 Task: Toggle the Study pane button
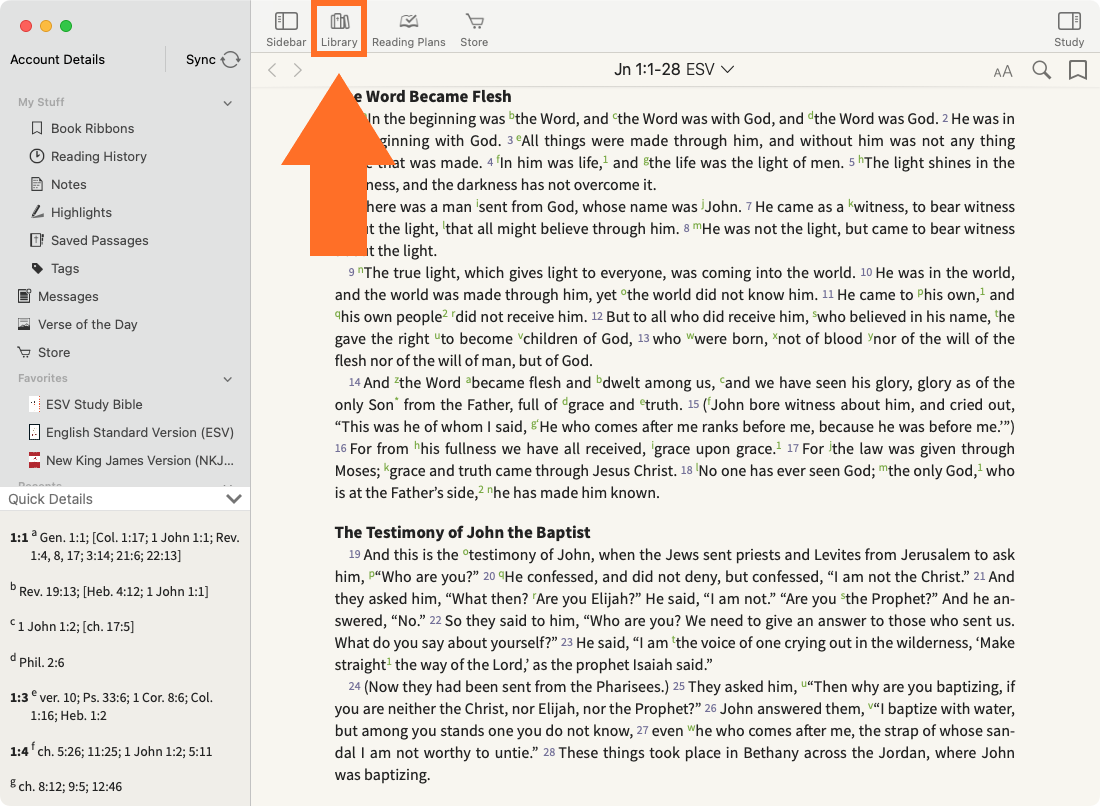coord(1068,28)
